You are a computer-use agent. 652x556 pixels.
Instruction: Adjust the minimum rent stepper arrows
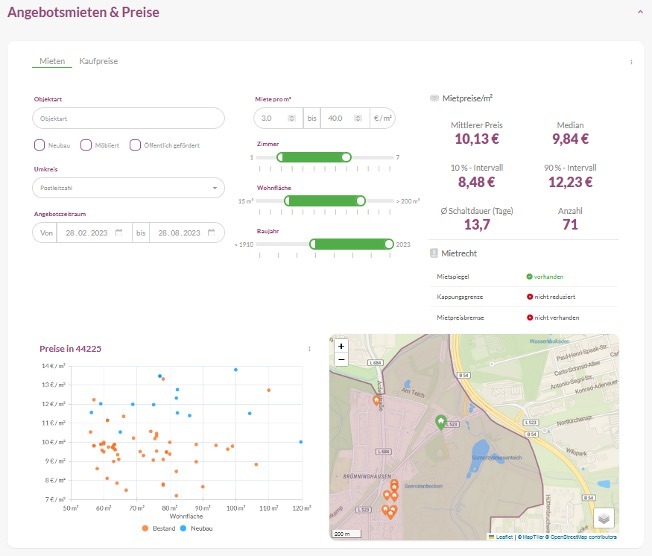coord(292,119)
